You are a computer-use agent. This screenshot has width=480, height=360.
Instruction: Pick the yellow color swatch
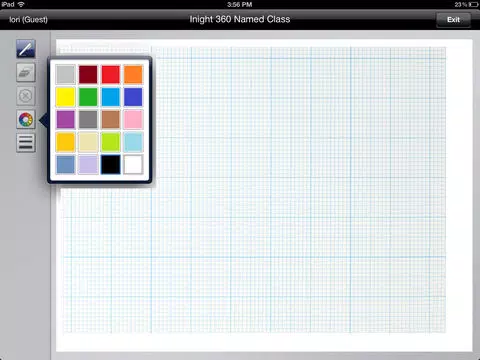[65, 97]
